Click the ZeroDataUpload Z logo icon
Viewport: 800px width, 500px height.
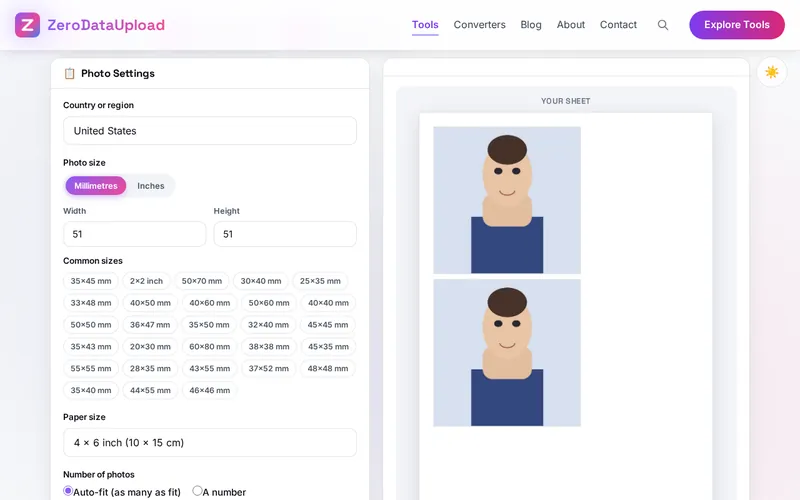pos(28,25)
